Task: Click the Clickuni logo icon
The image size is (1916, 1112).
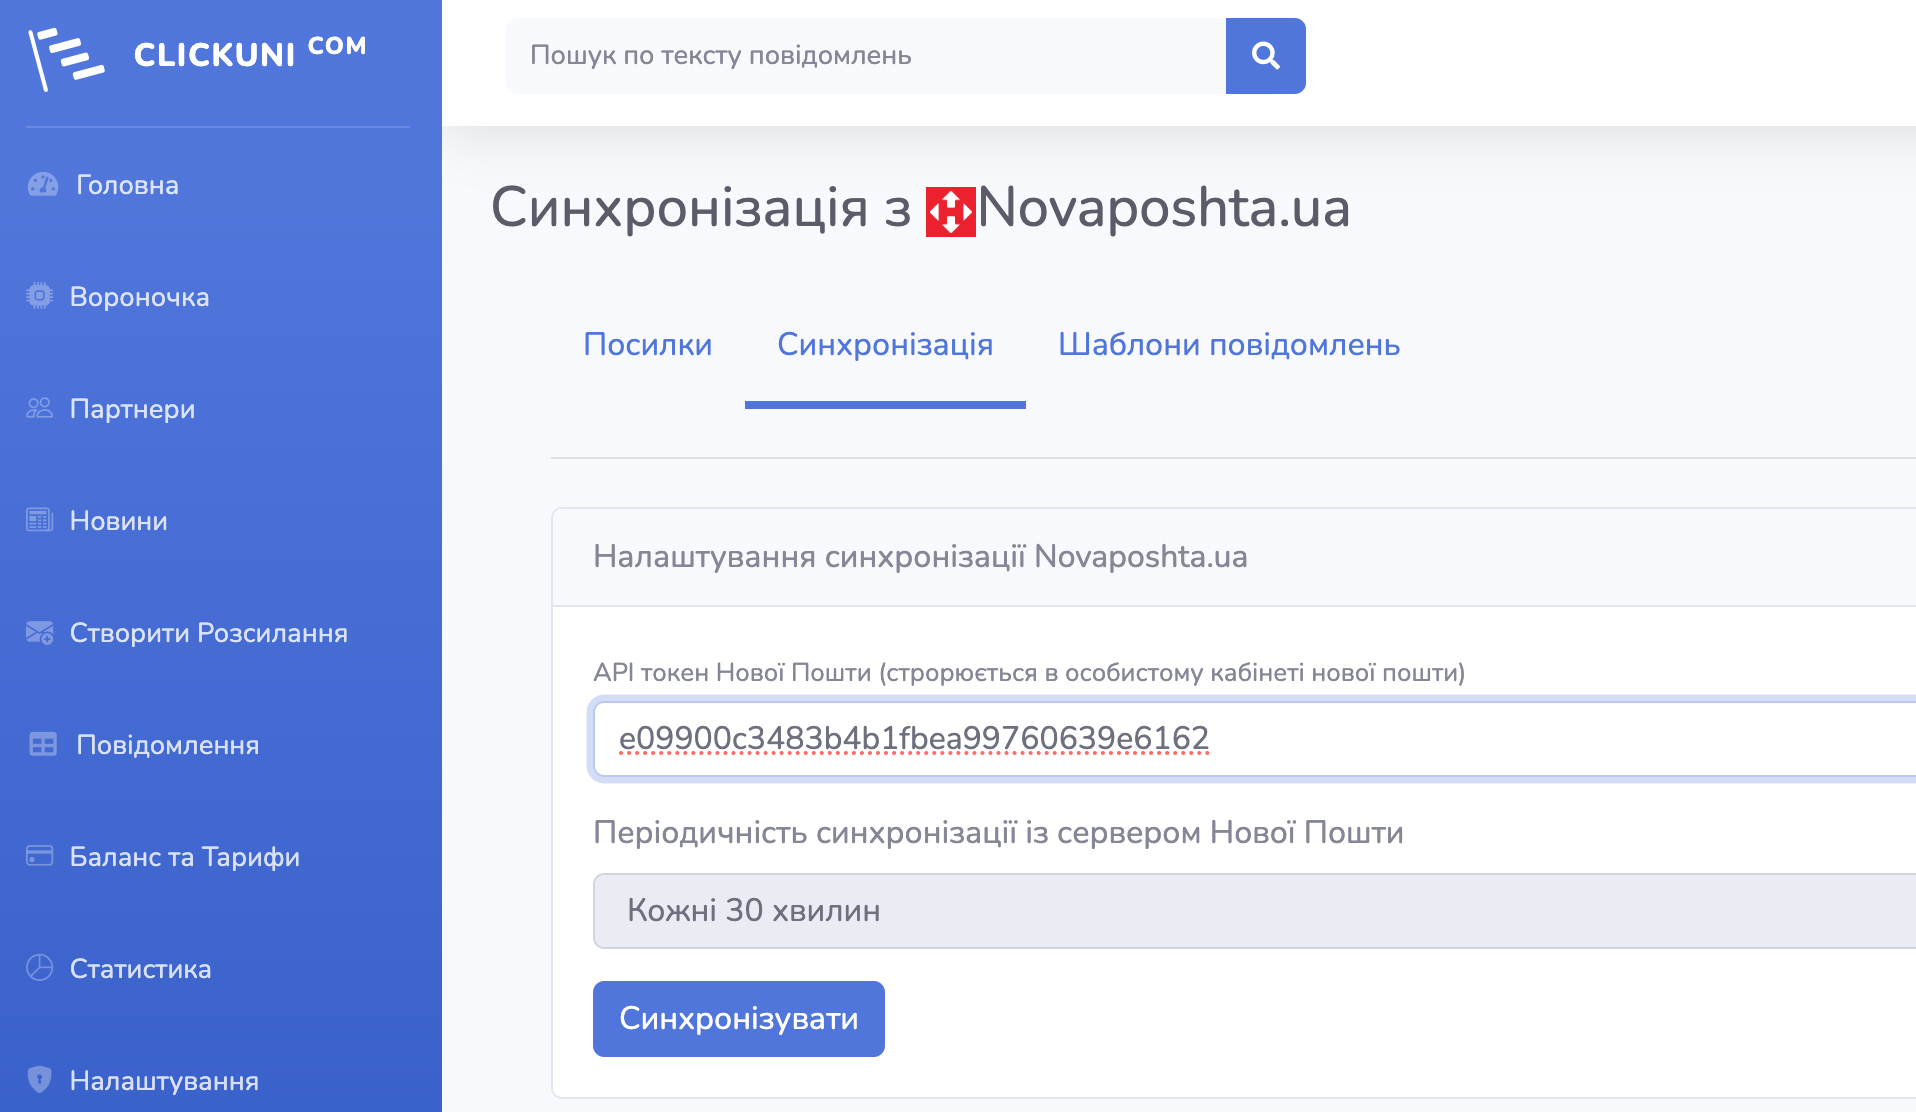Action: [66, 57]
